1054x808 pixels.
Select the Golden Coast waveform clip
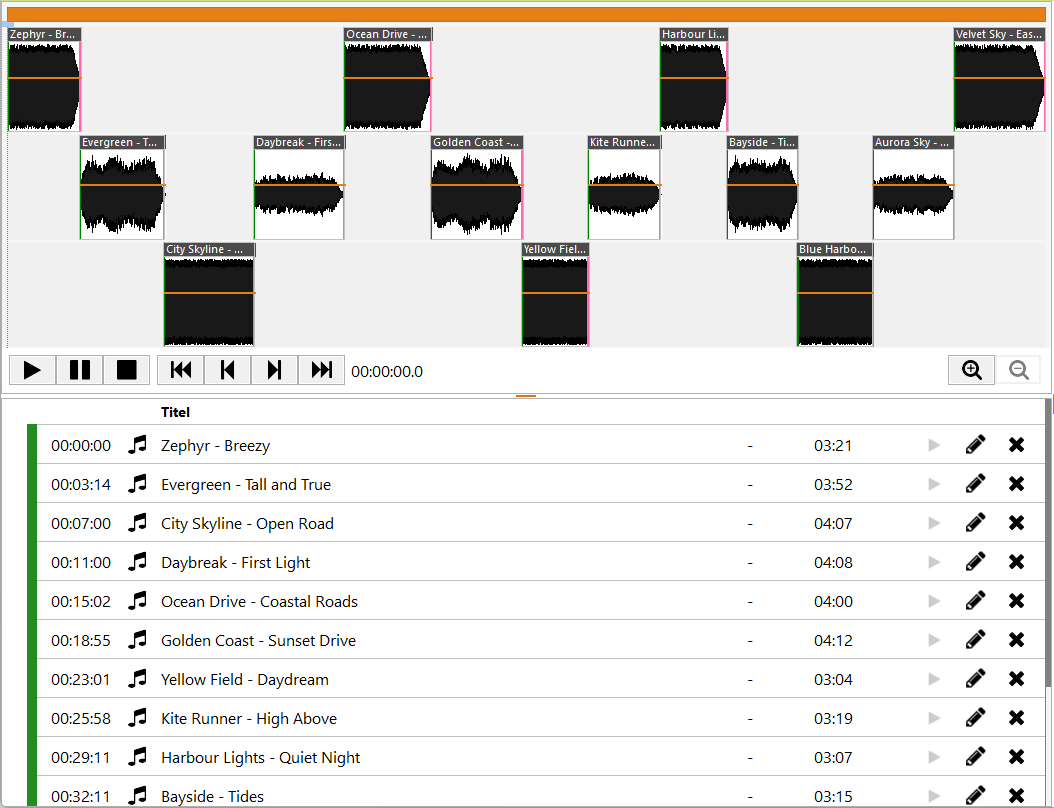477,187
